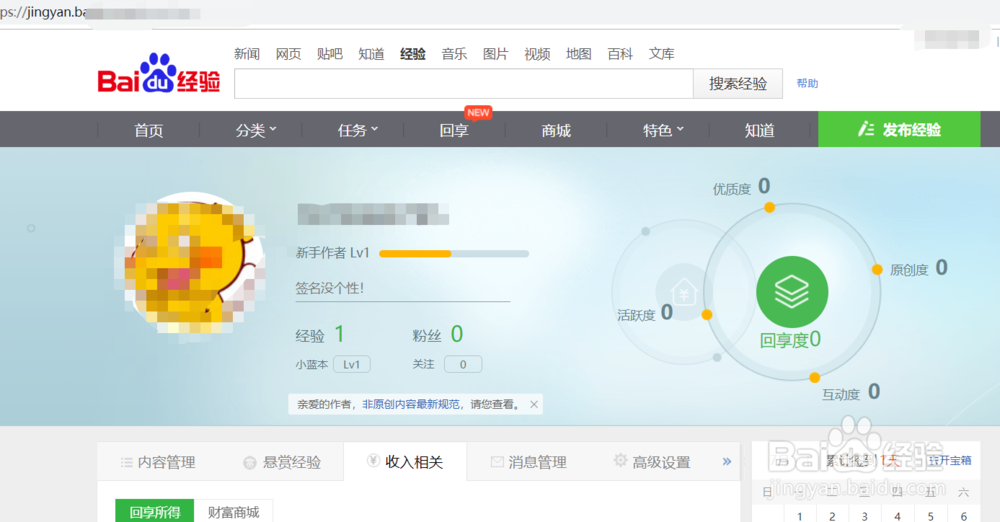Click the 打开宝箱 link

click(x=950, y=461)
